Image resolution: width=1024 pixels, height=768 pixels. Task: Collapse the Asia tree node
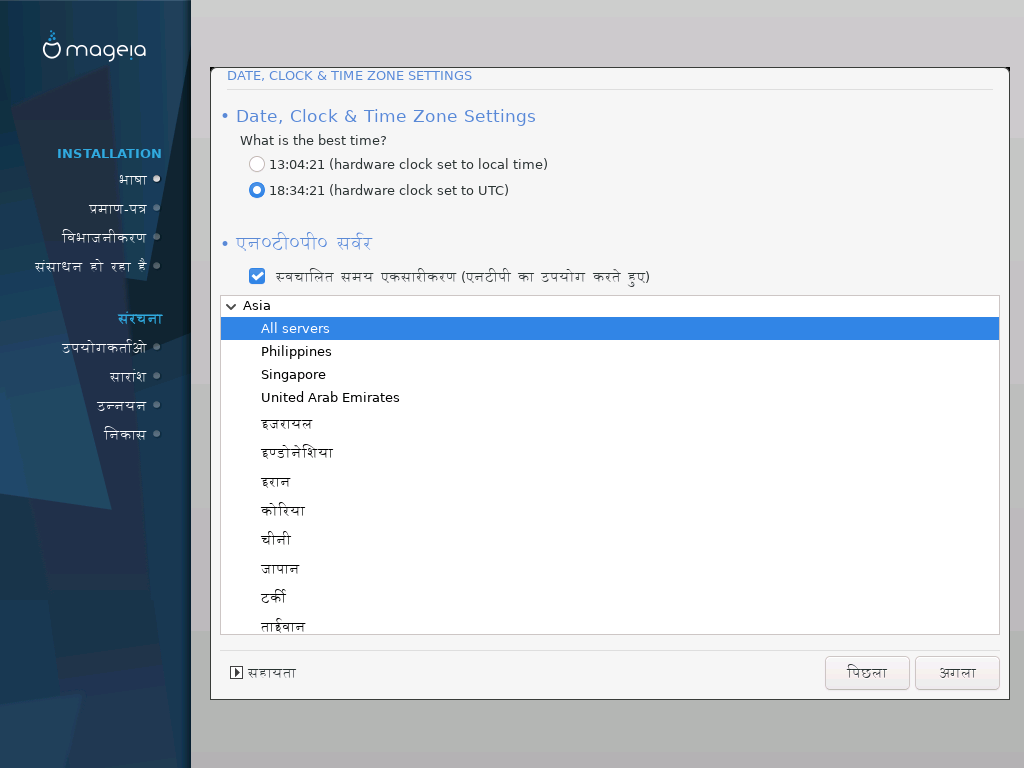[x=231, y=306]
